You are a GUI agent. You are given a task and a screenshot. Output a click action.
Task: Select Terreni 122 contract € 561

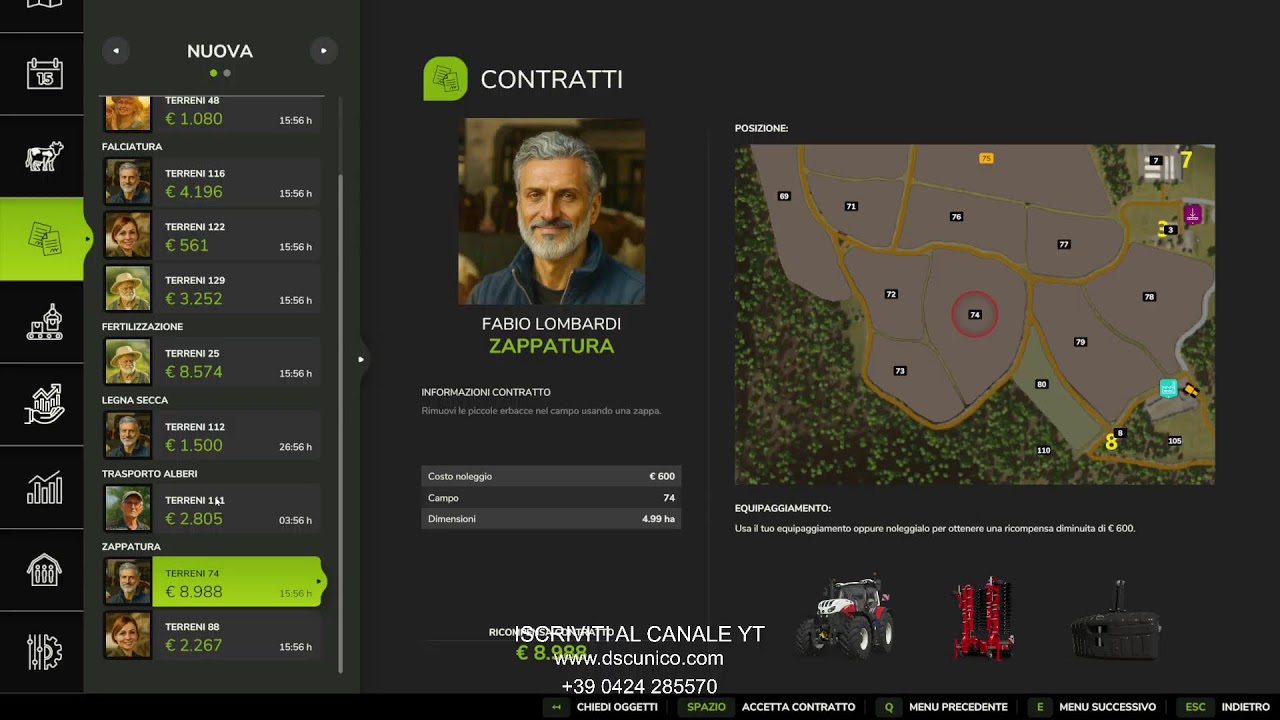[x=211, y=236]
